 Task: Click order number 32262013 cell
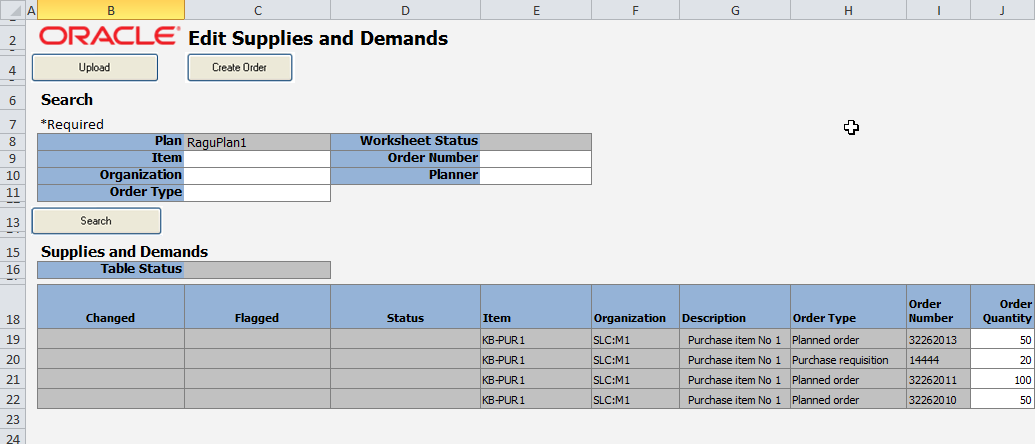pos(938,339)
